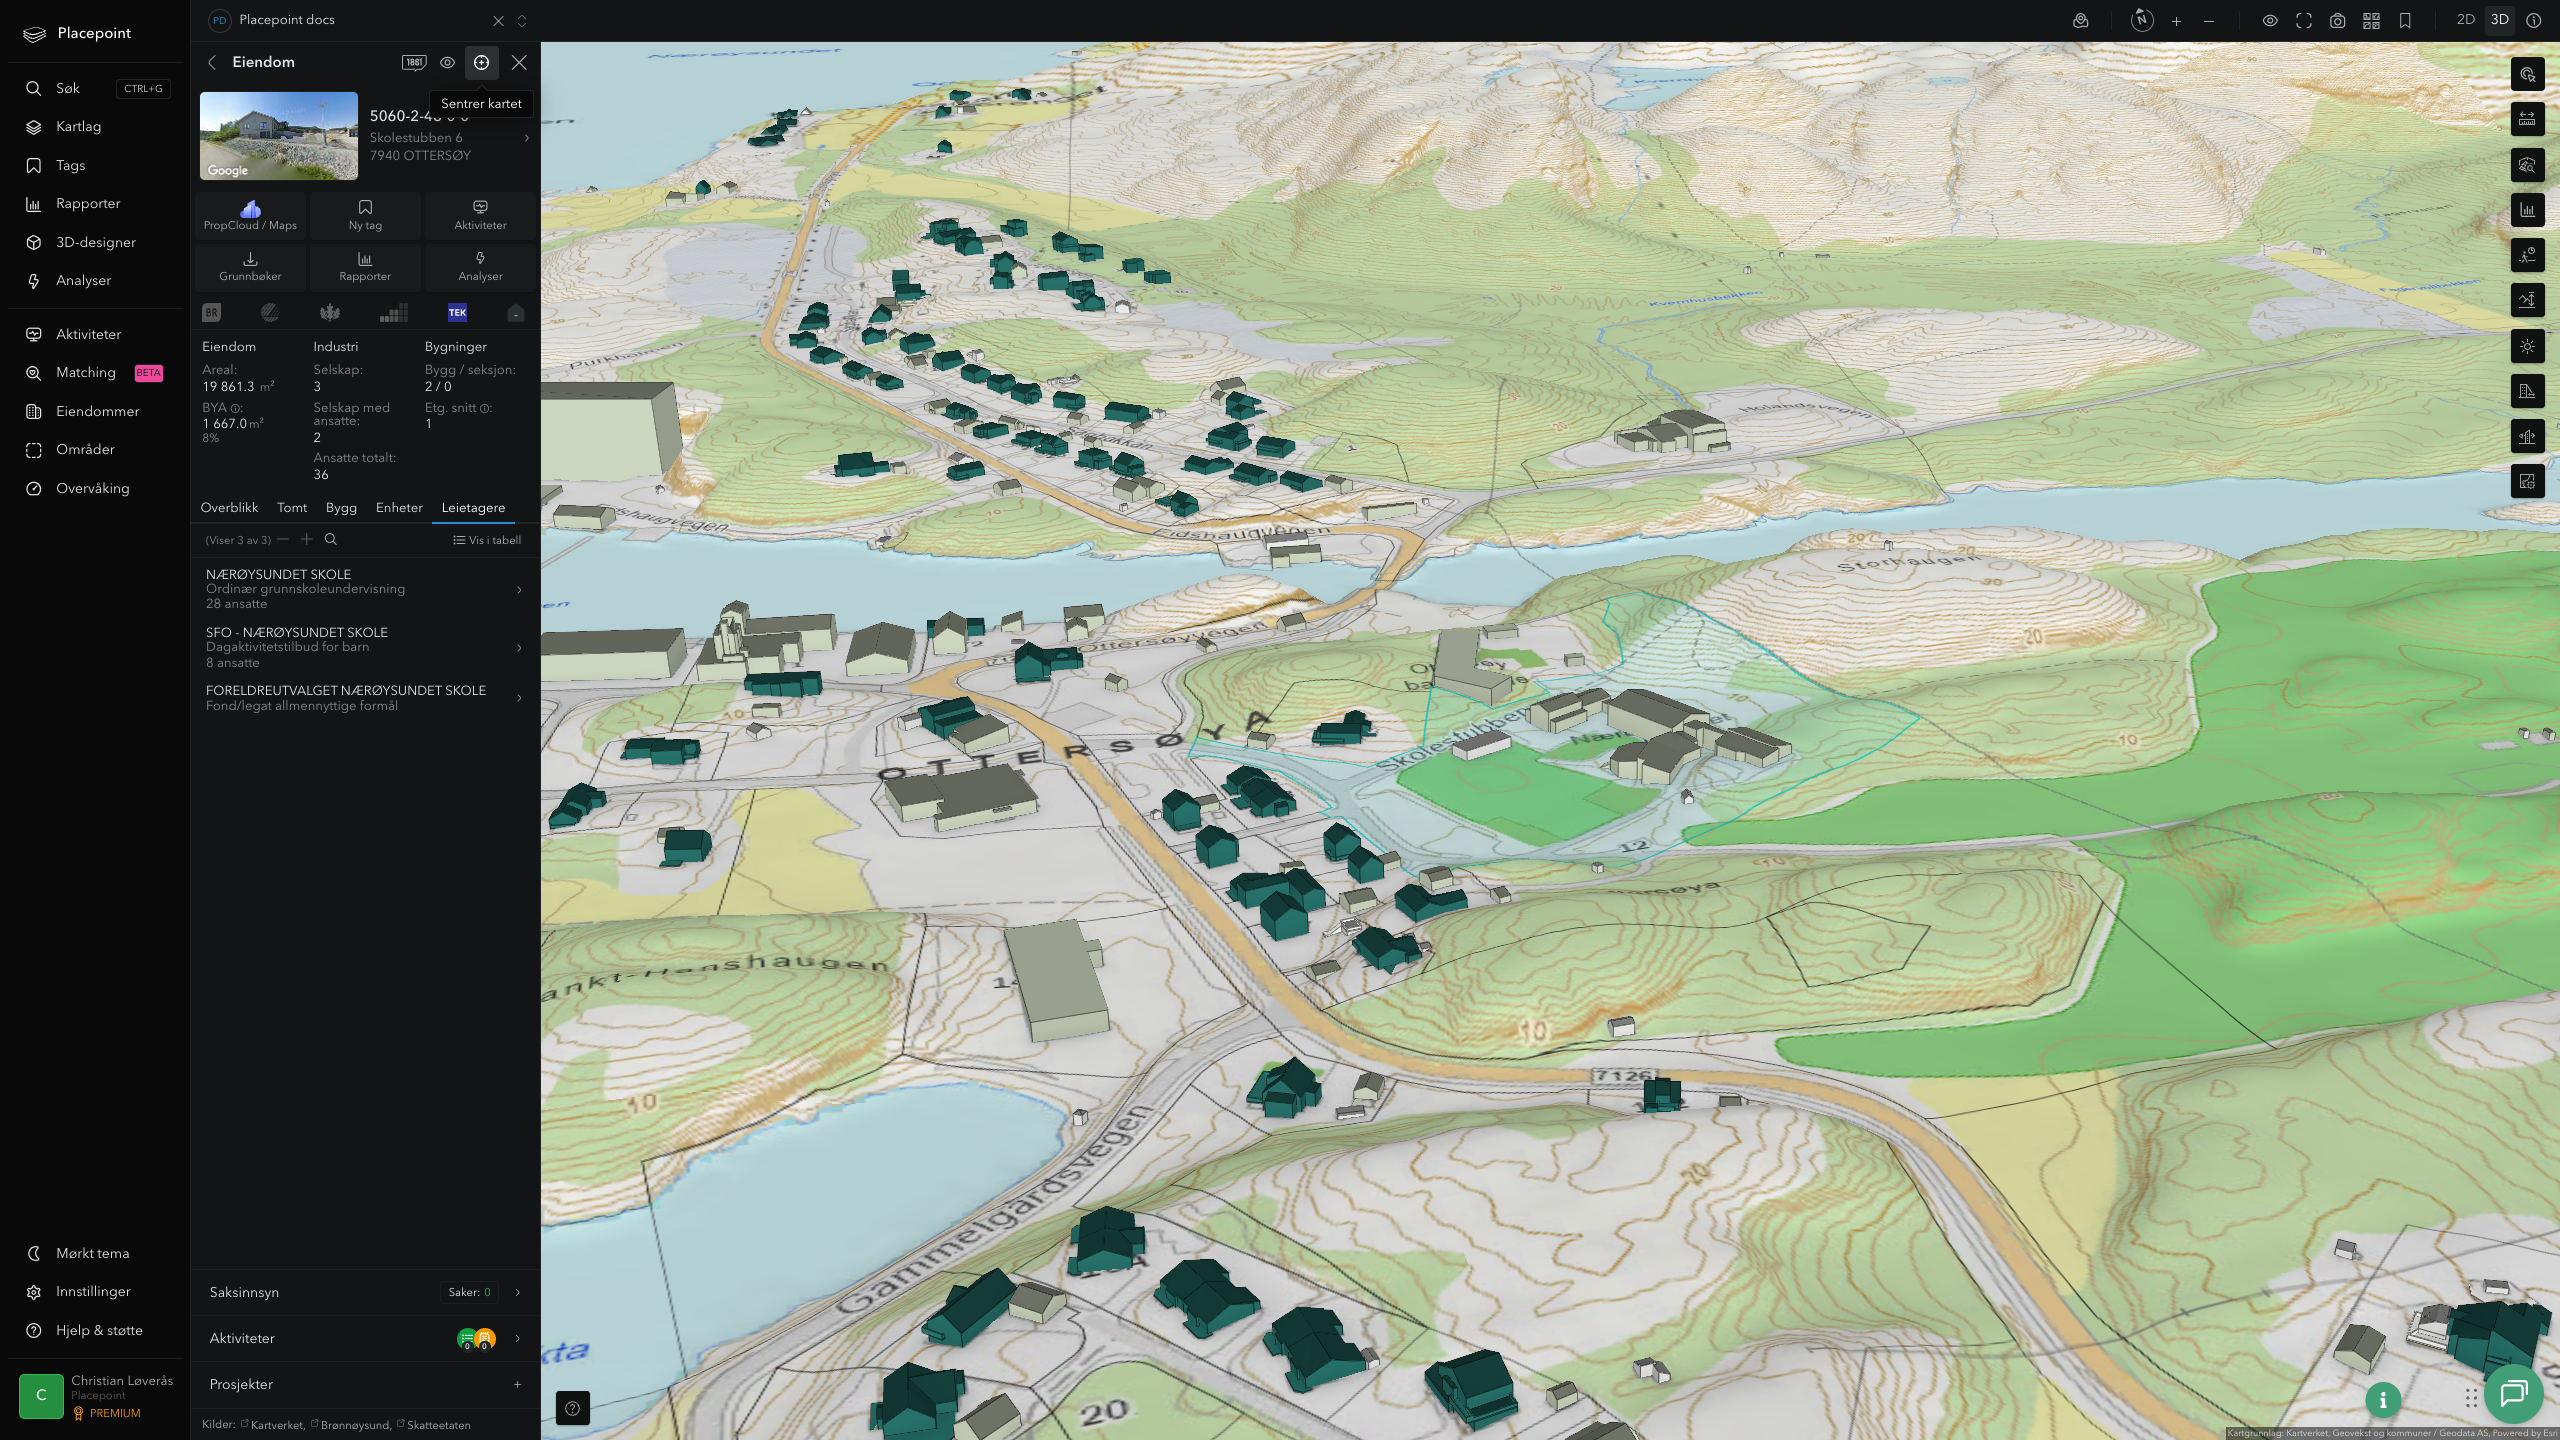
Task: Switch map to 3D view
Action: click(x=2499, y=20)
